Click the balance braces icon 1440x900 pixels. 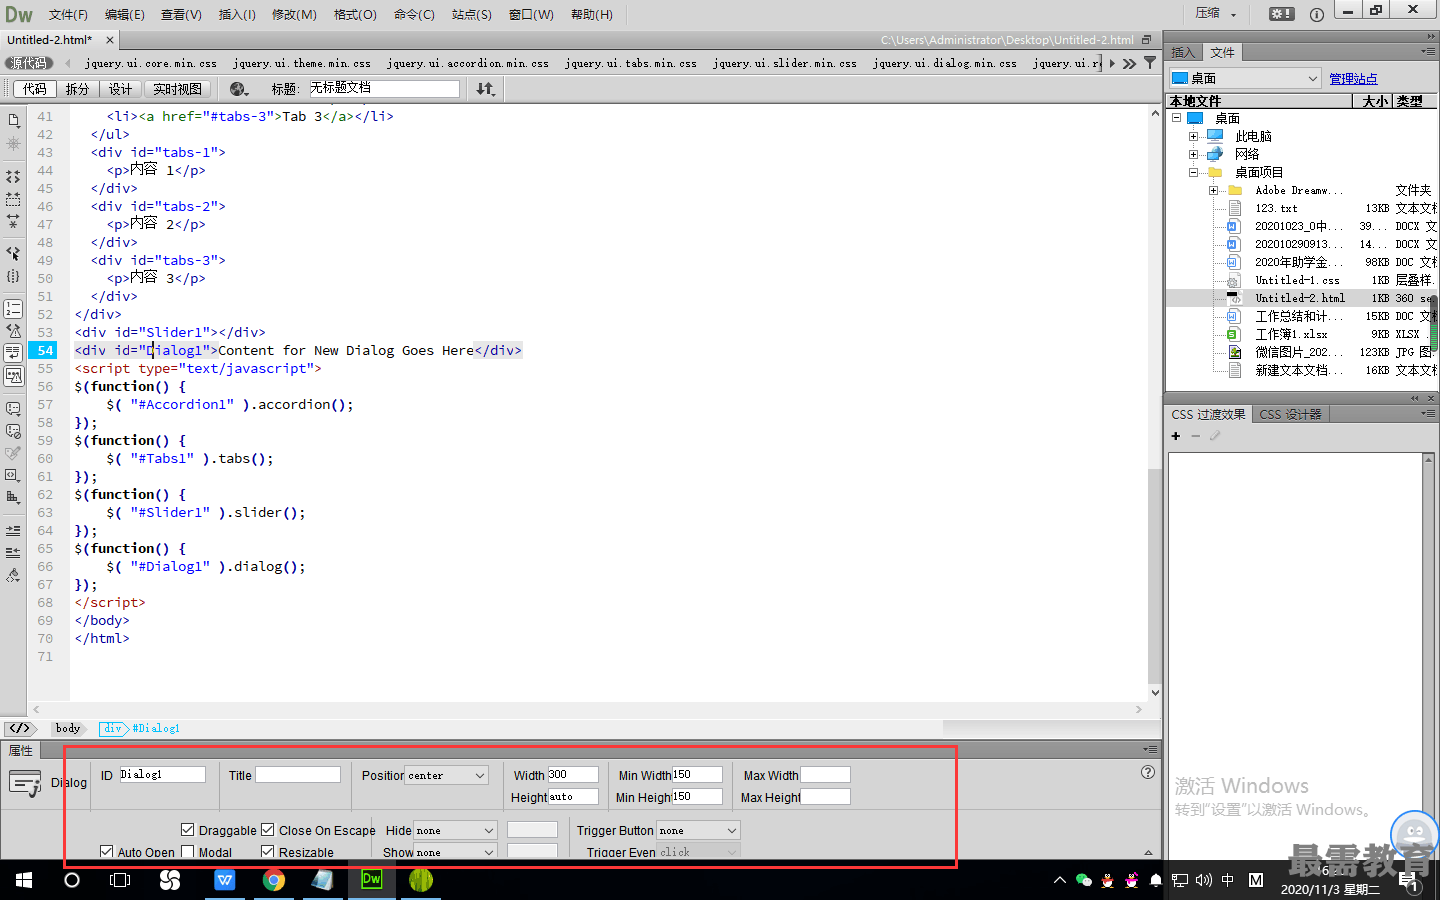13,276
